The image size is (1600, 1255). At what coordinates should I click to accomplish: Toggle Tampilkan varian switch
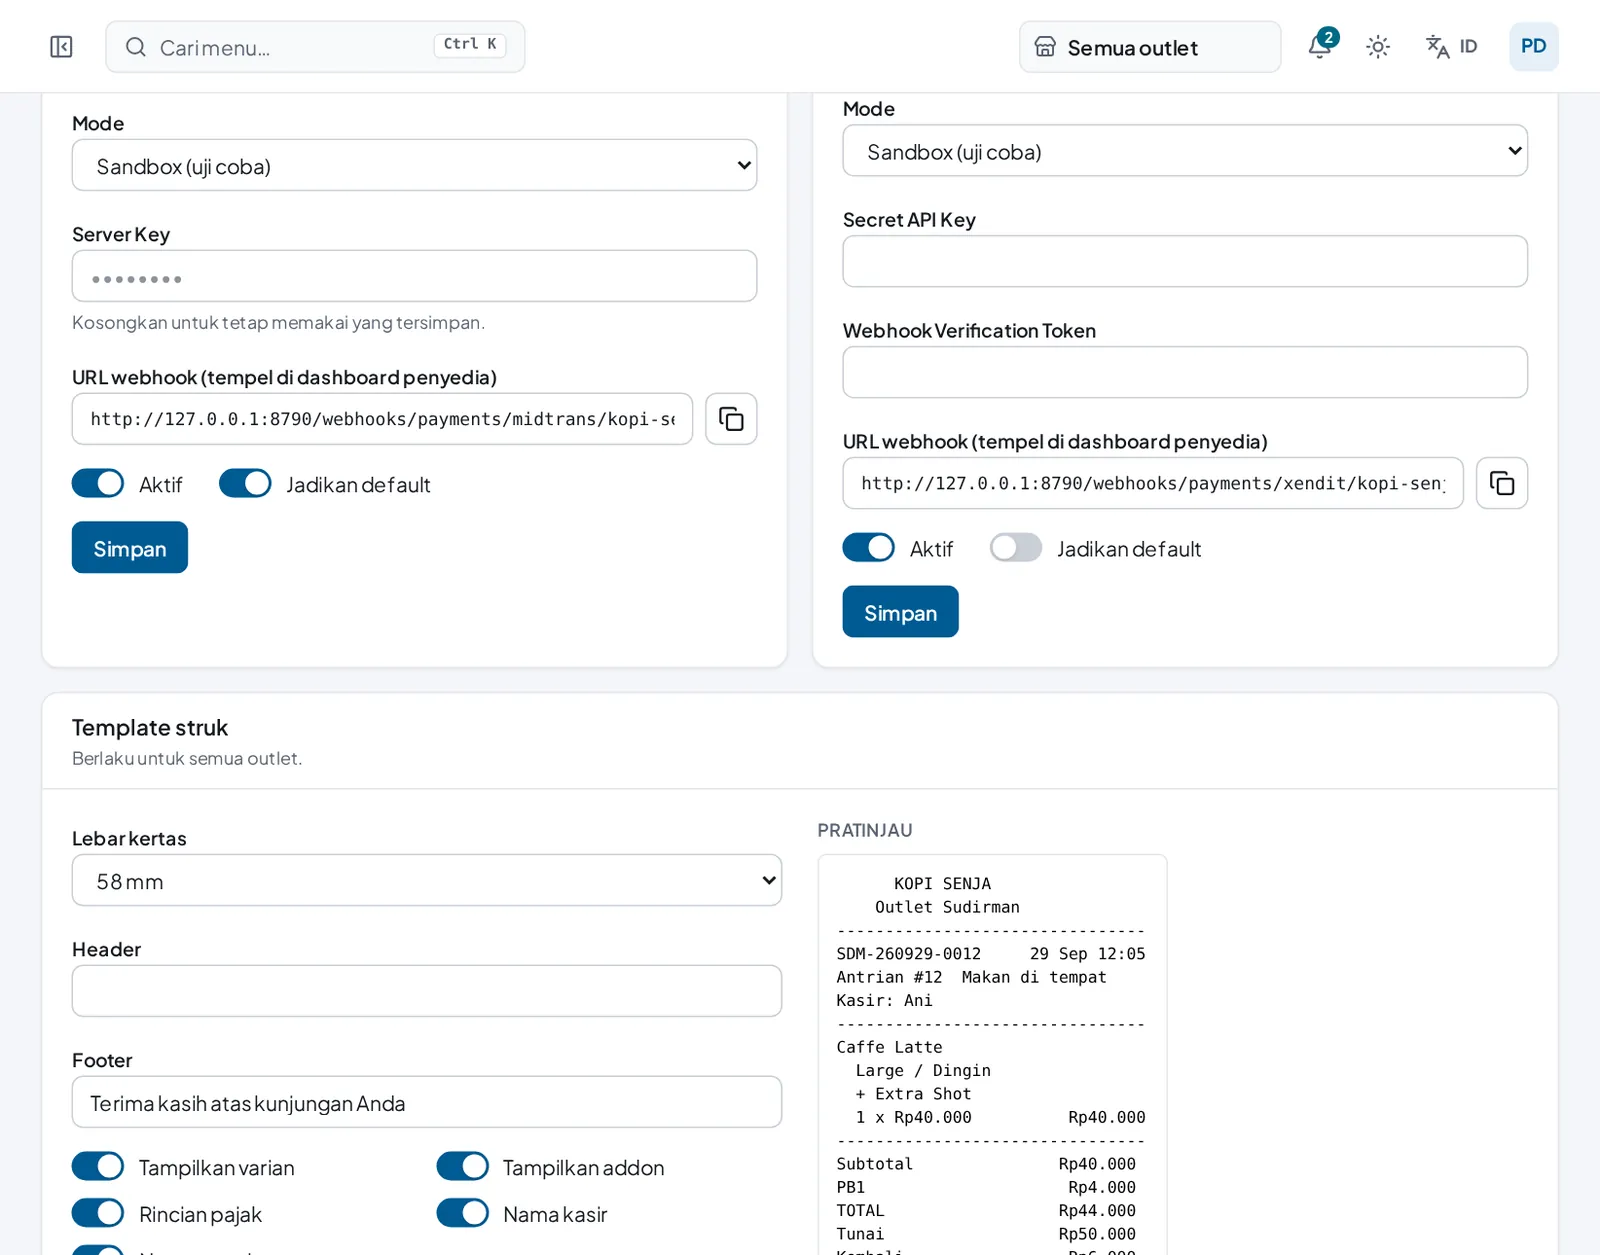click(98, 1166)
